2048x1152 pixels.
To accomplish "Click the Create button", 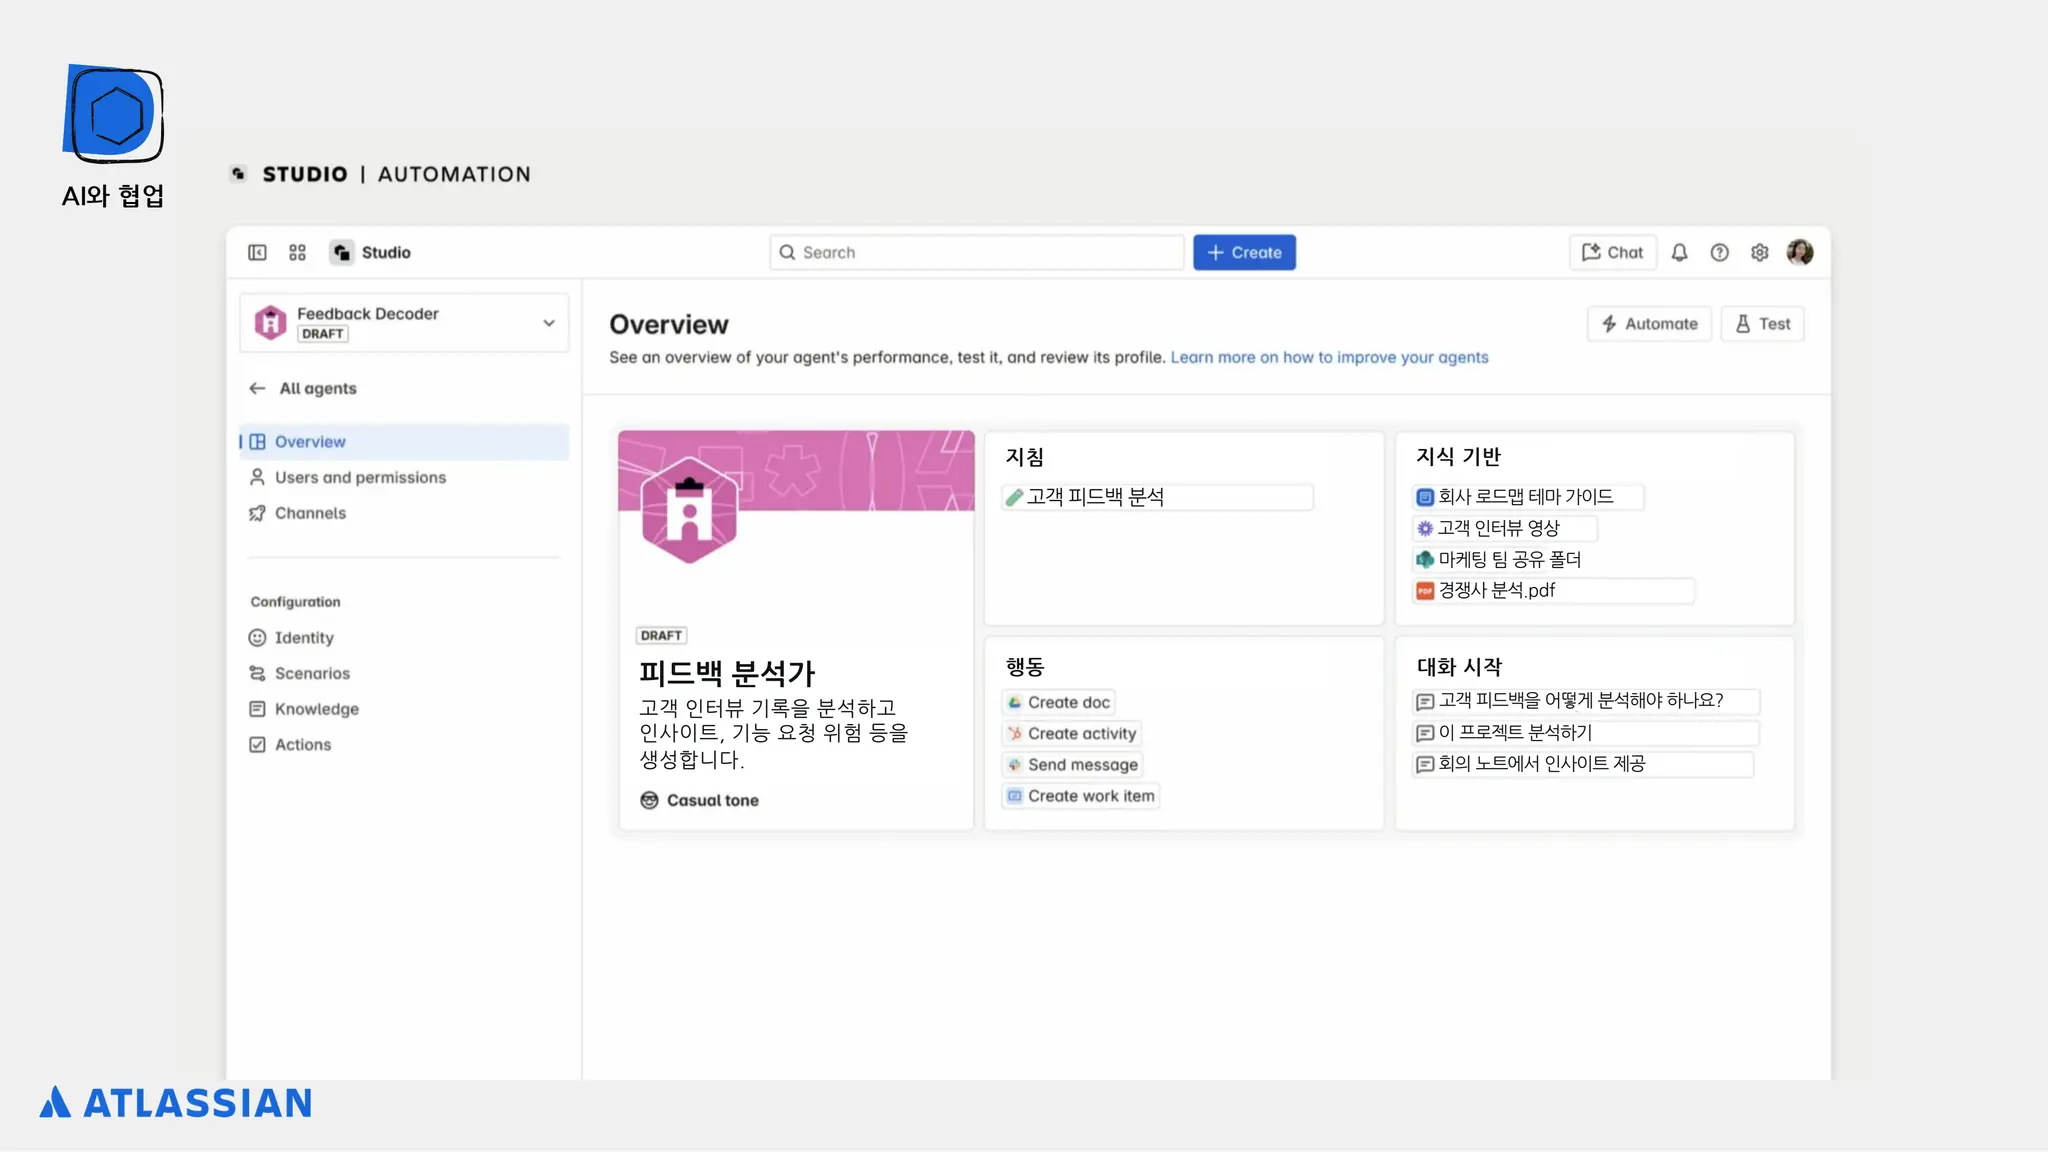I will click(1244, 253).
